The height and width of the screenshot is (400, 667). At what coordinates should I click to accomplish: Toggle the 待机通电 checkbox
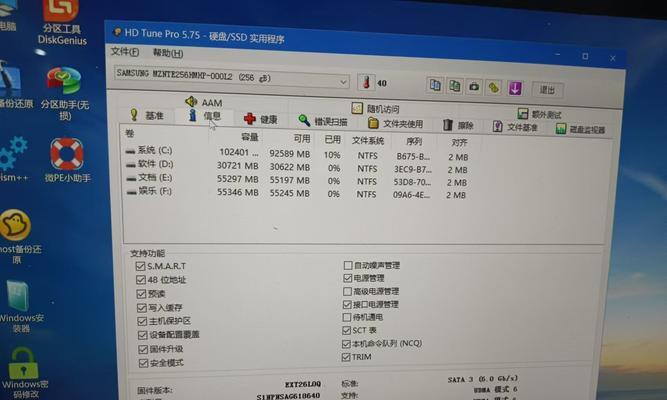click(347, 317)
